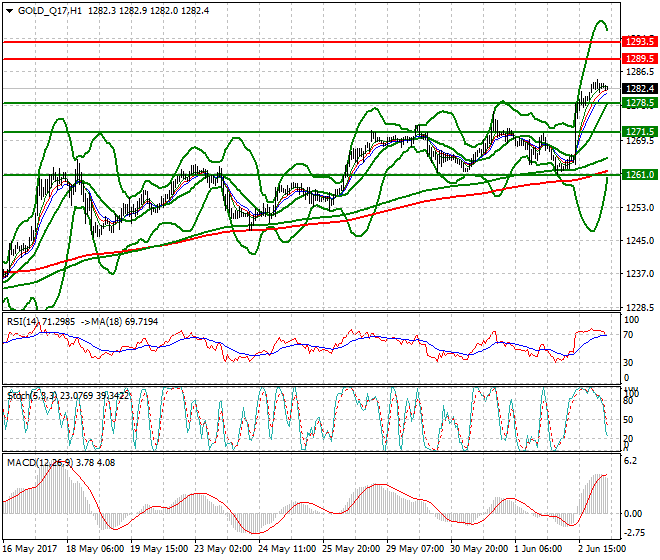Click the RSI scale value 30
The image size is (660, 560).
(x=628, y=363)
